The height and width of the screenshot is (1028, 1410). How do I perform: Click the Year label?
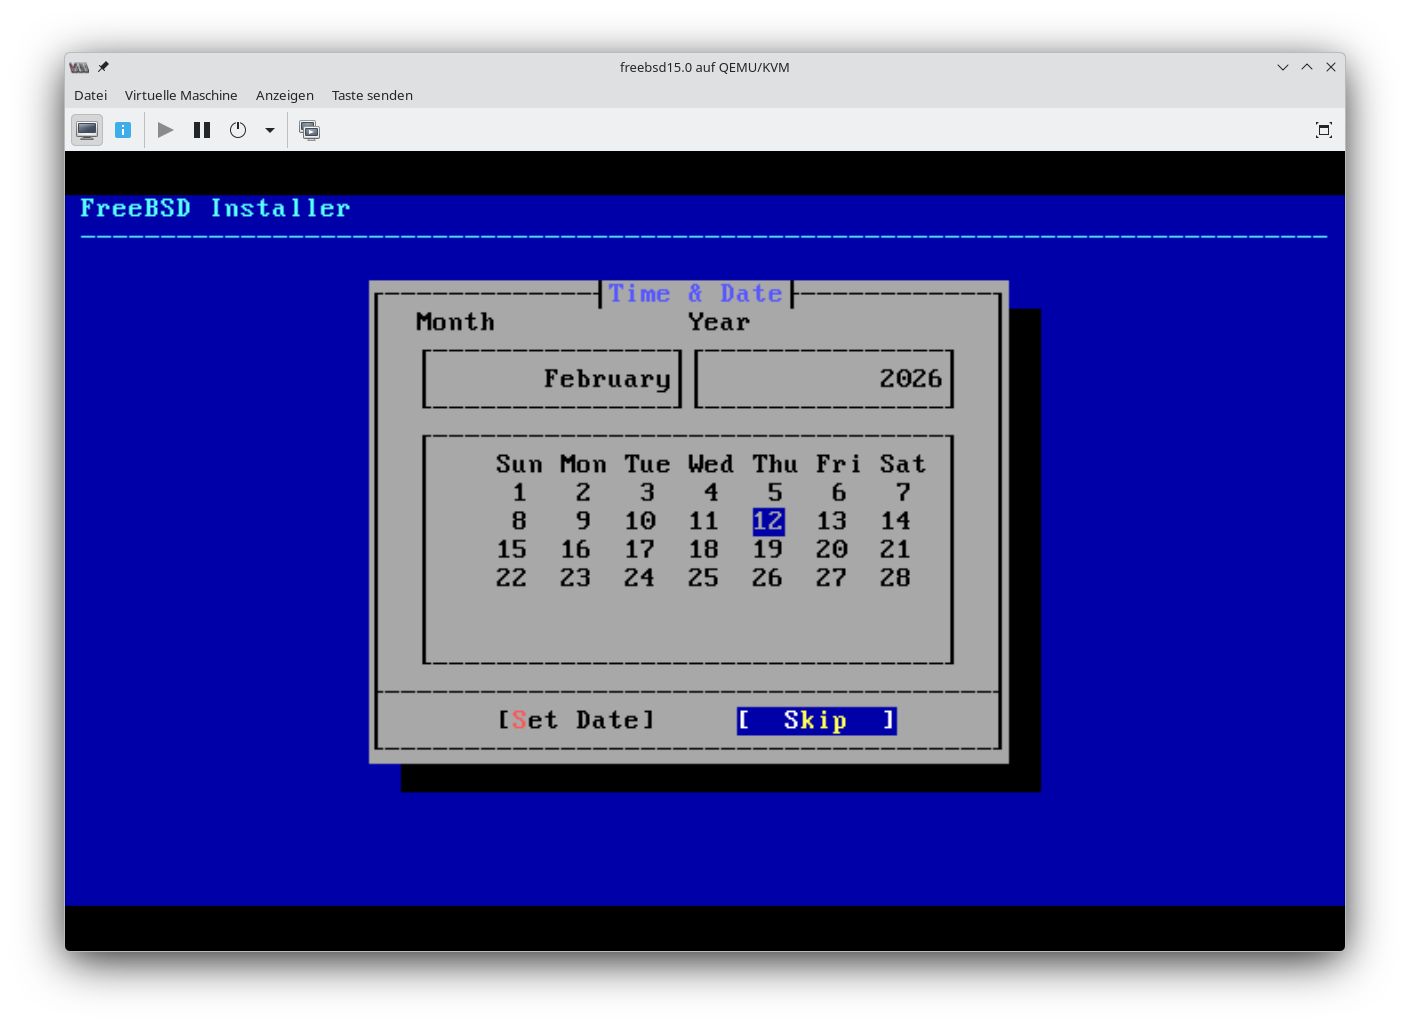click(719, 322)
